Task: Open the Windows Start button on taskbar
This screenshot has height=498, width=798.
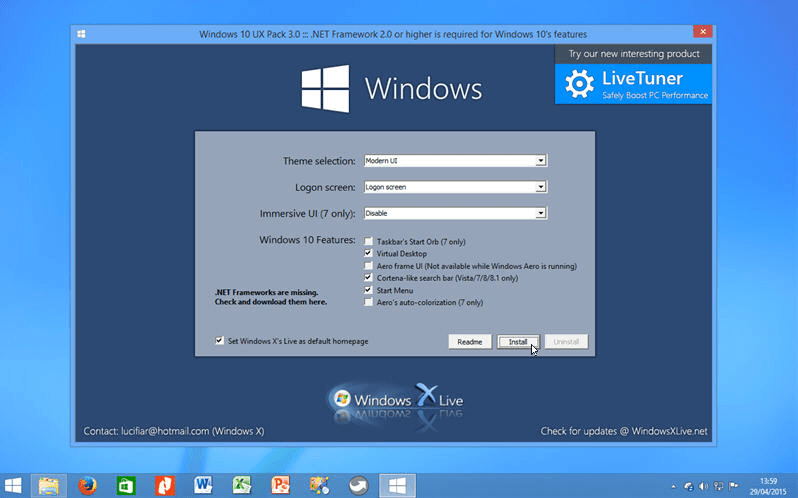Action: [13, 485]
